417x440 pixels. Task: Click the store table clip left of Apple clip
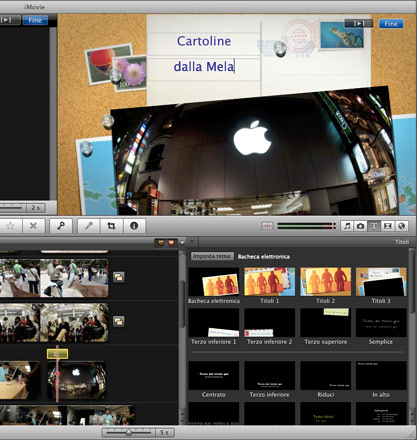[19, 380]
